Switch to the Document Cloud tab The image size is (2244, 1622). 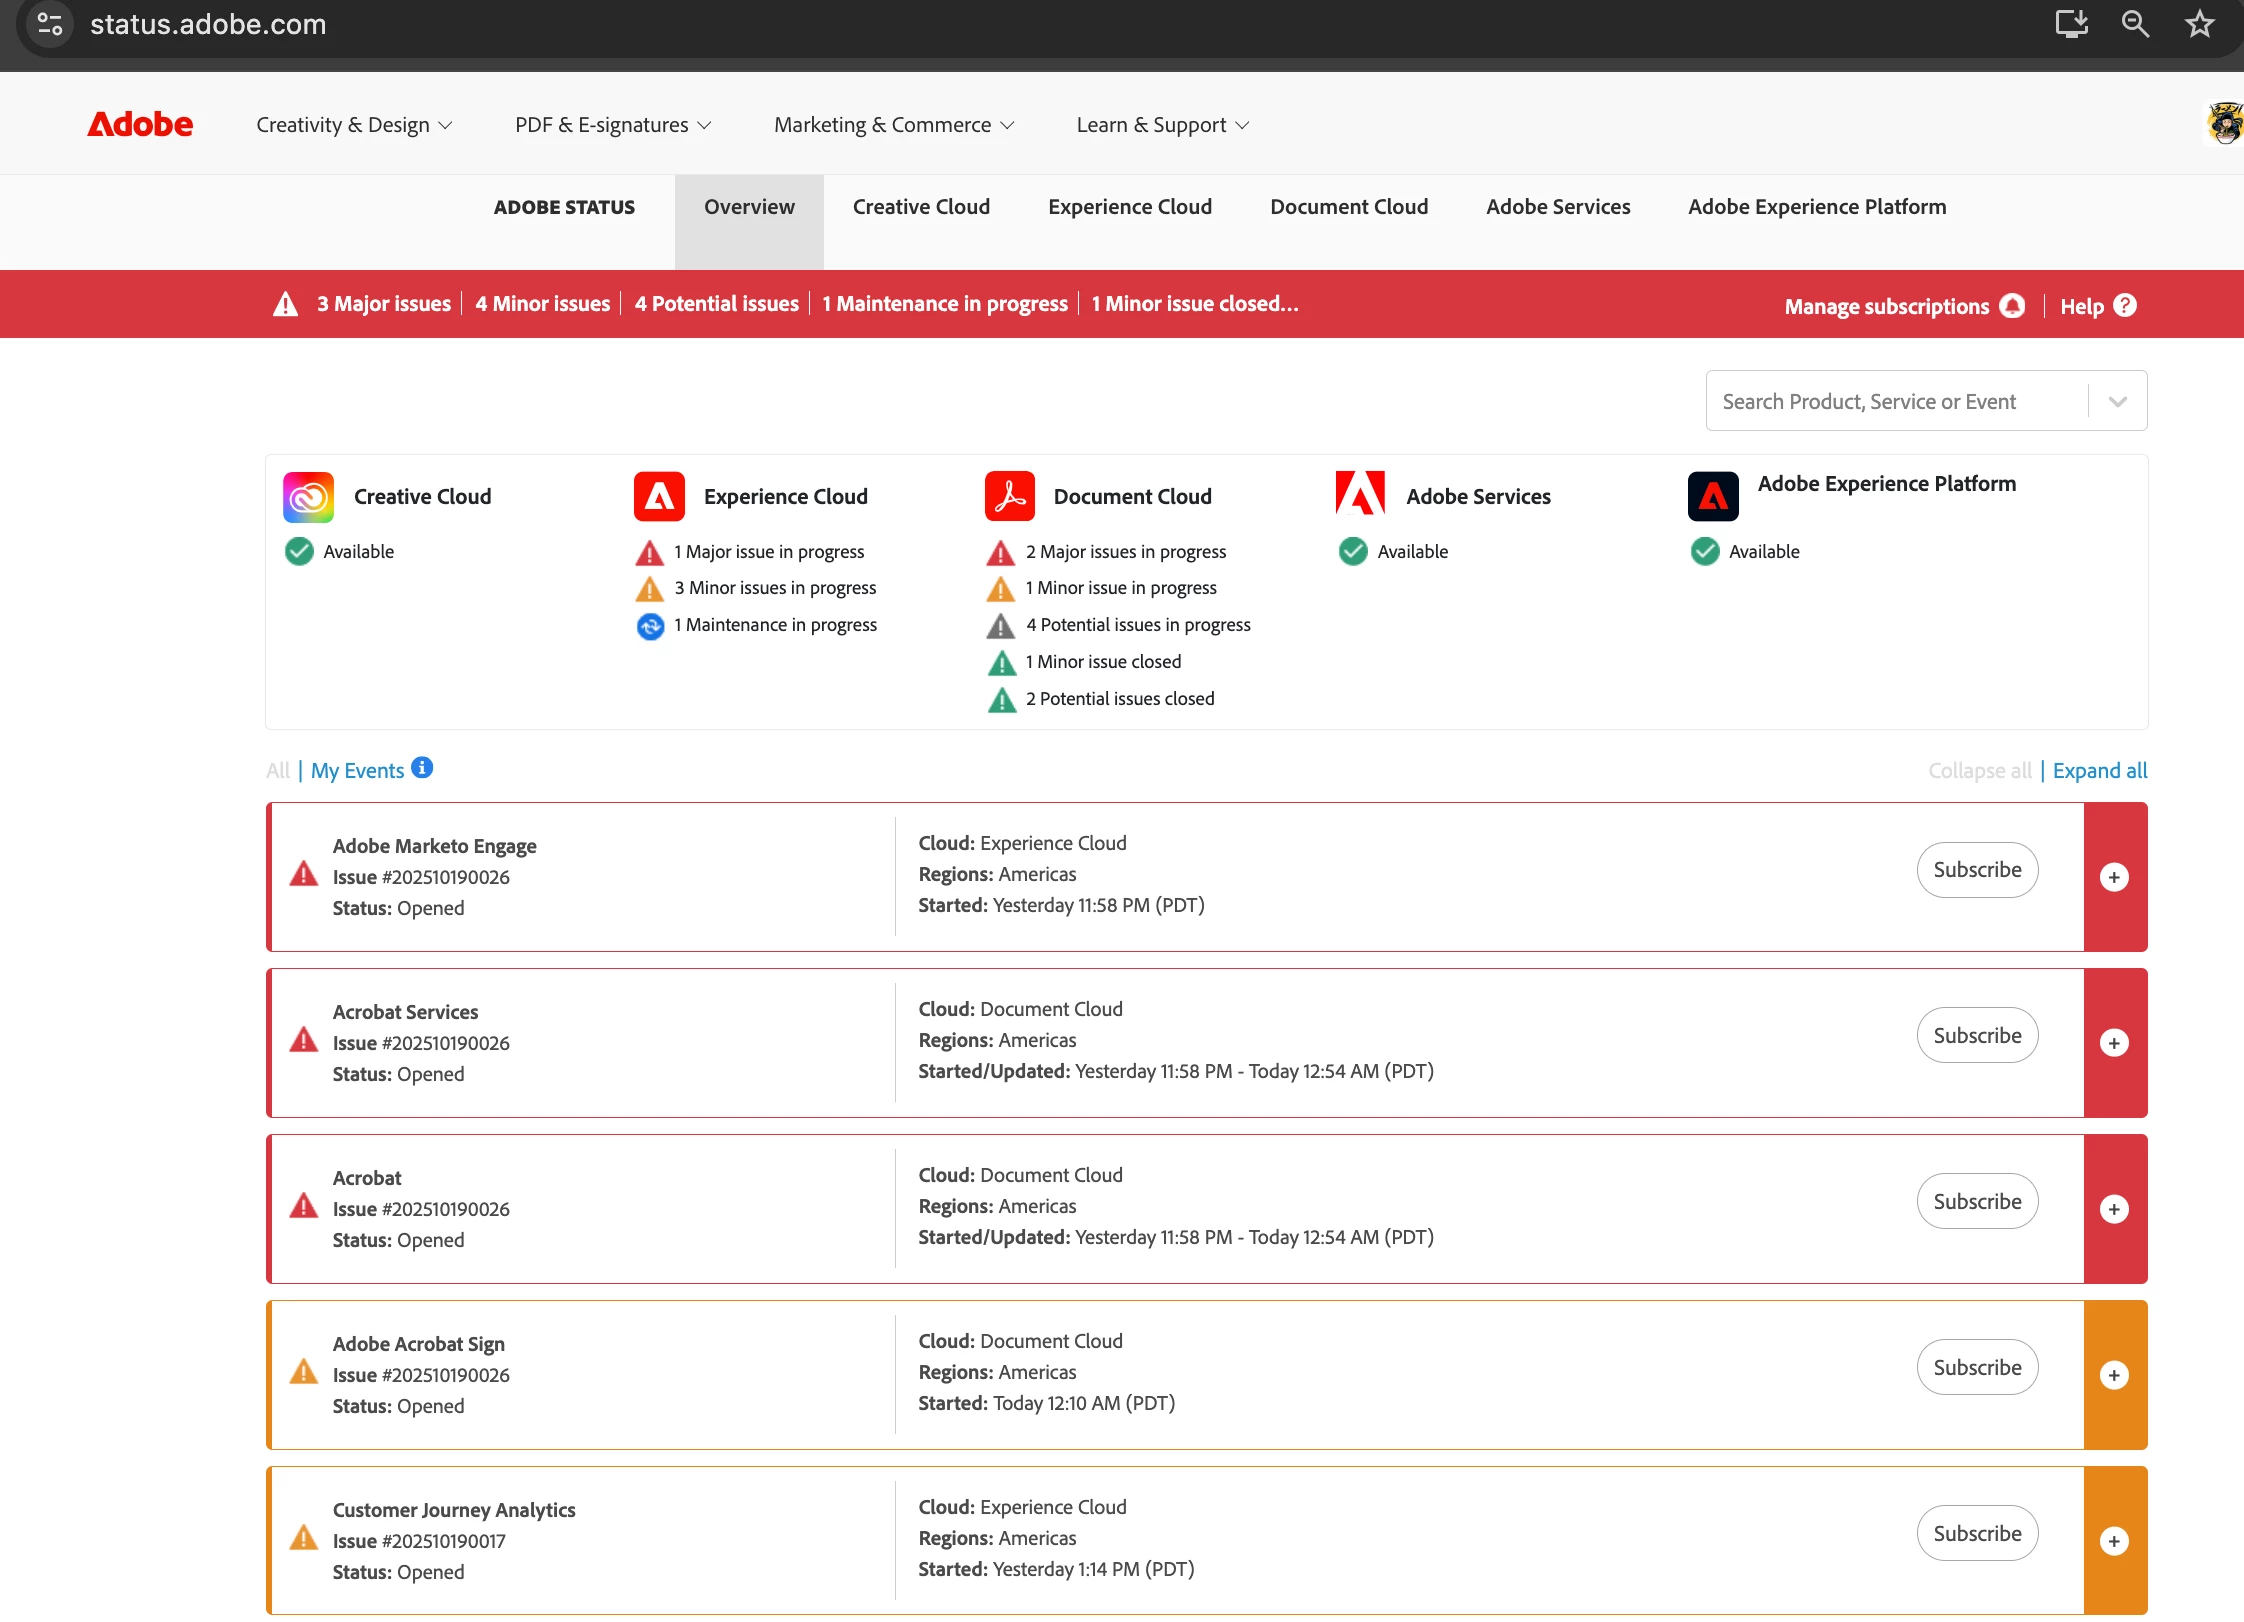[1348, 207]
